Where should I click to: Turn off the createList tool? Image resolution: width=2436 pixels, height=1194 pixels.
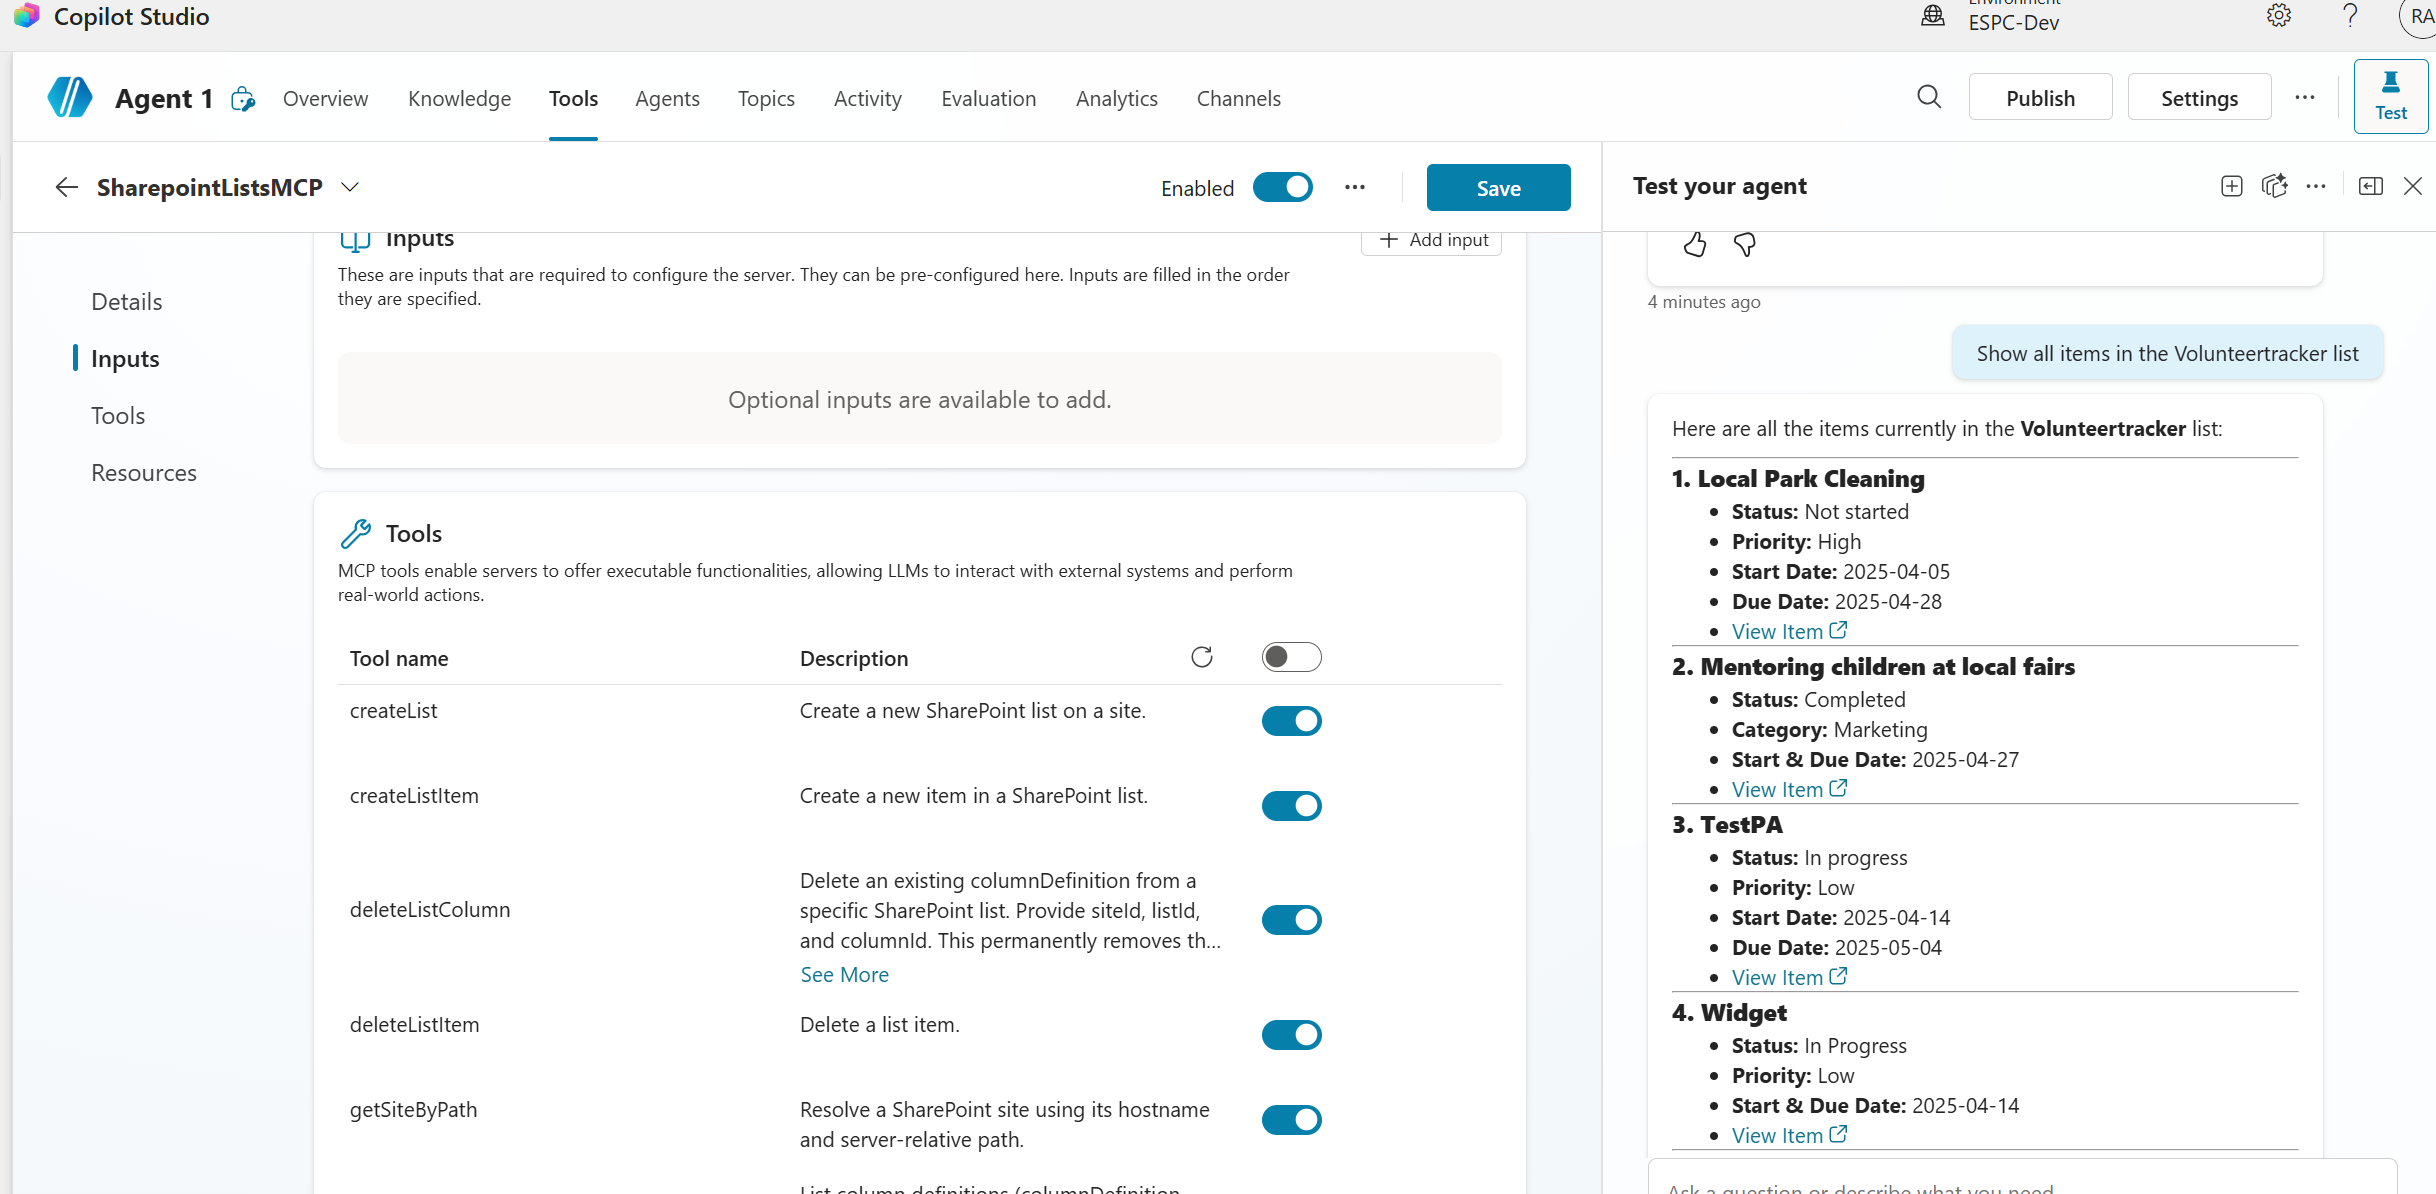click(x=1291, y=720)
